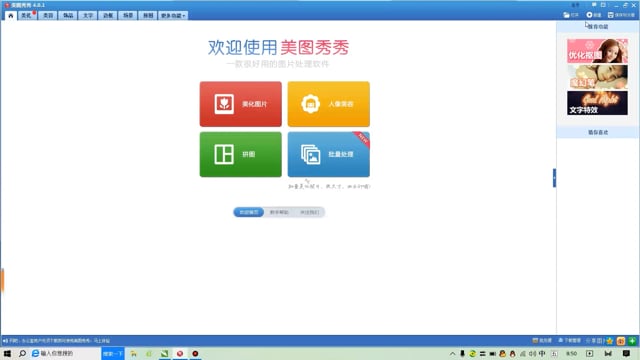Viewport: 640px width, 360px height.
Task: Switch to the 场景 tab
Action: [x=128, y=16]
